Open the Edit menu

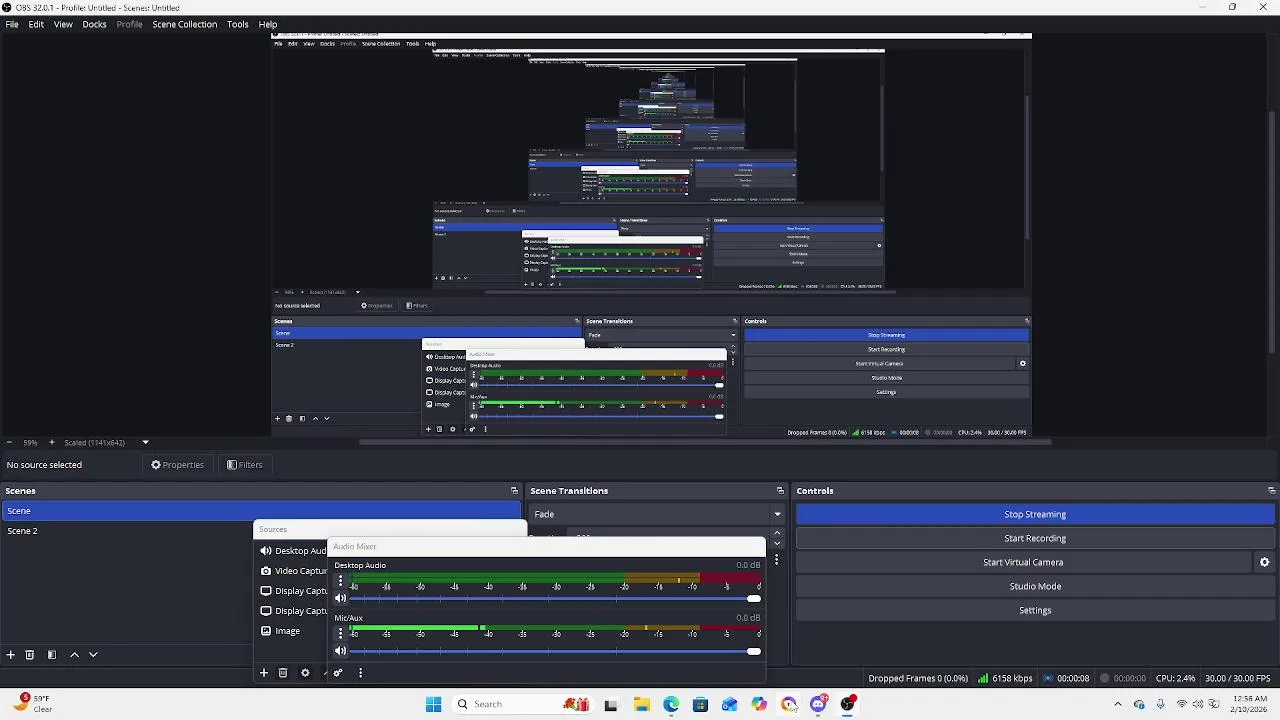(x=36, y=24)
